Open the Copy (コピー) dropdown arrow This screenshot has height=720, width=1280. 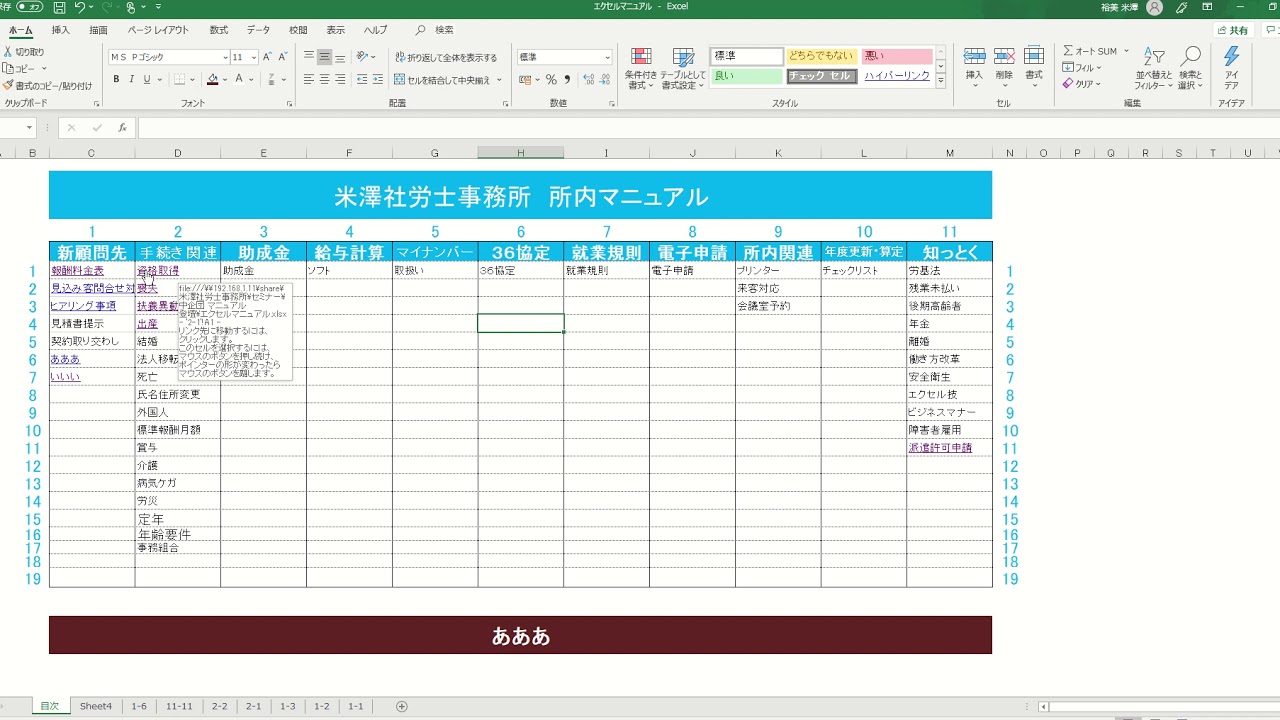(x=43, y=69)
